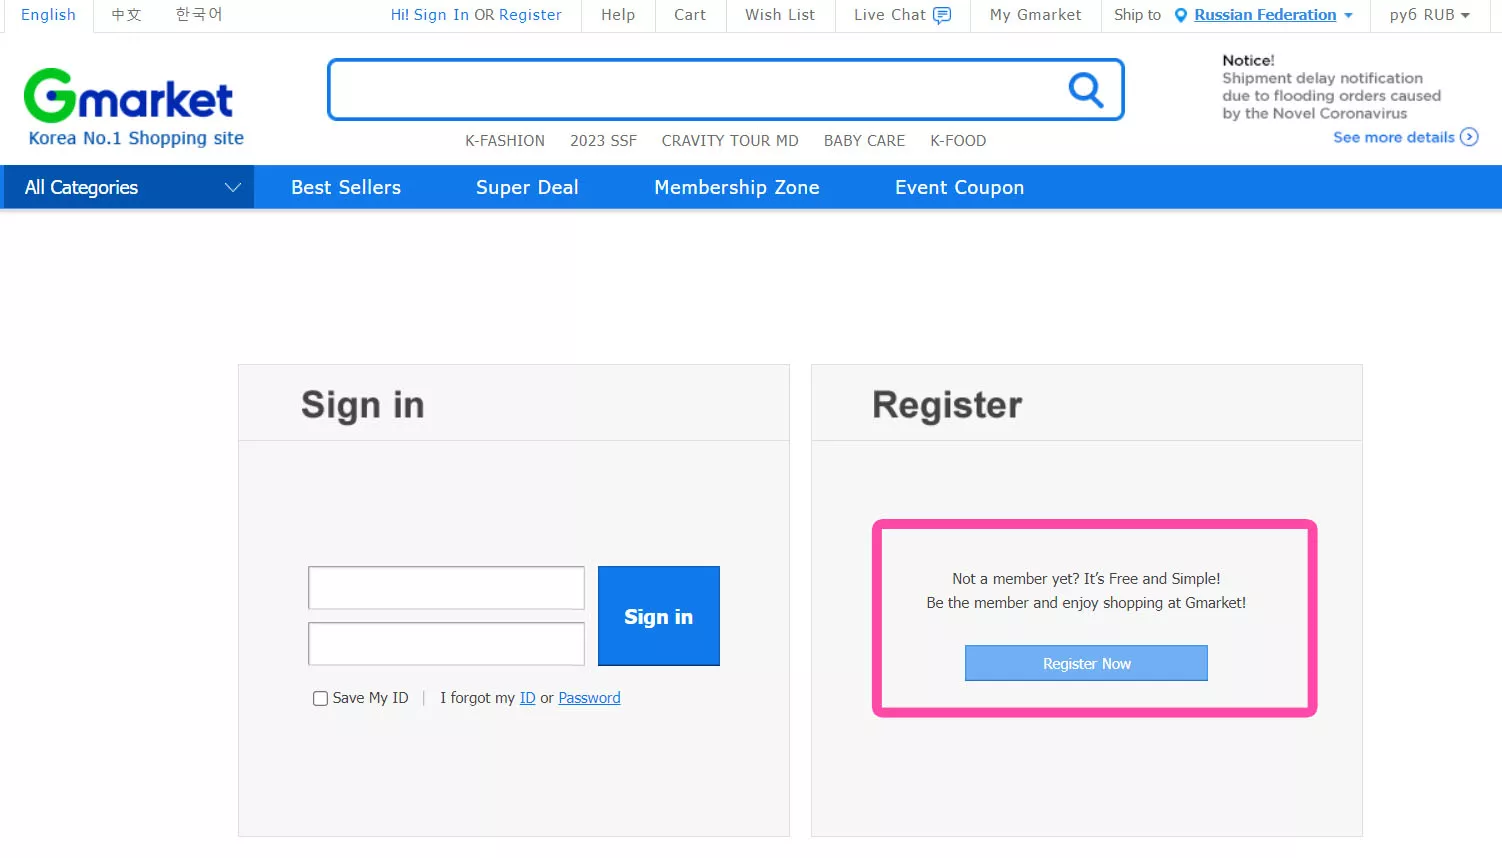The height and width of the screenshot is (858, 1502).
Task: Click the Korea No.1 Shopping site tagline
Action: 136,138
